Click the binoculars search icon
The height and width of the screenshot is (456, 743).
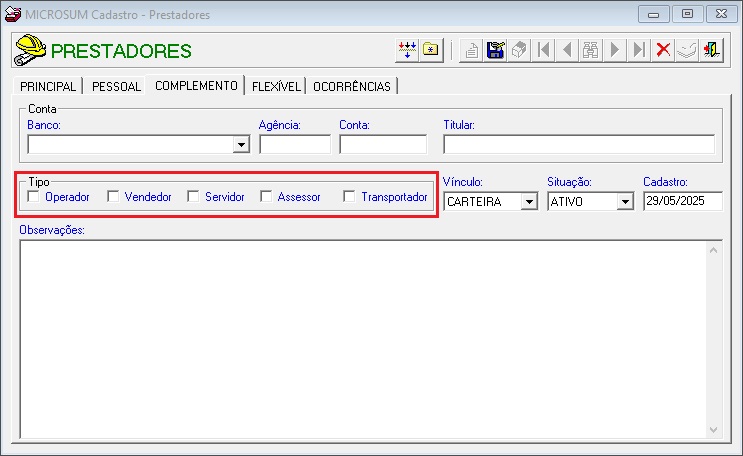[591, 50]
